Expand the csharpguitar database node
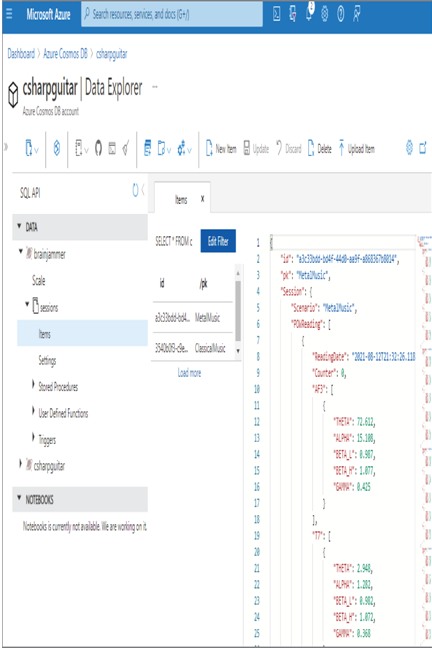The image size is (432, 649). pyautogui.click(x=21, y=464)
